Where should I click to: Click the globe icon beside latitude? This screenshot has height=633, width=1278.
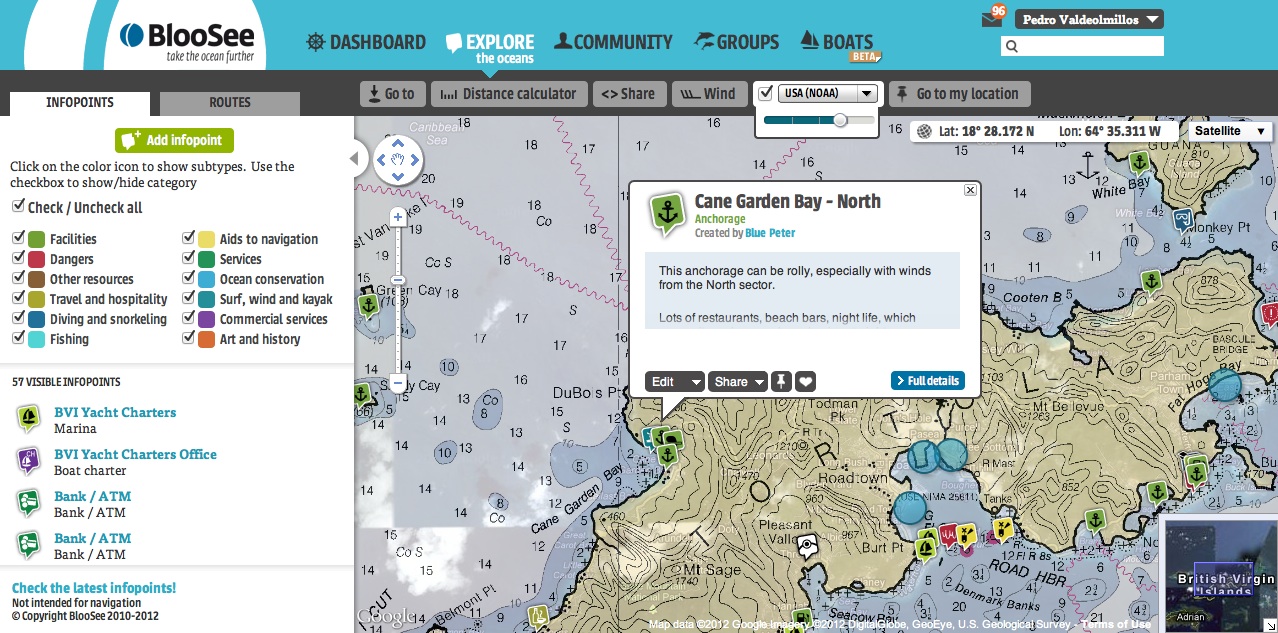coord(924,131)
